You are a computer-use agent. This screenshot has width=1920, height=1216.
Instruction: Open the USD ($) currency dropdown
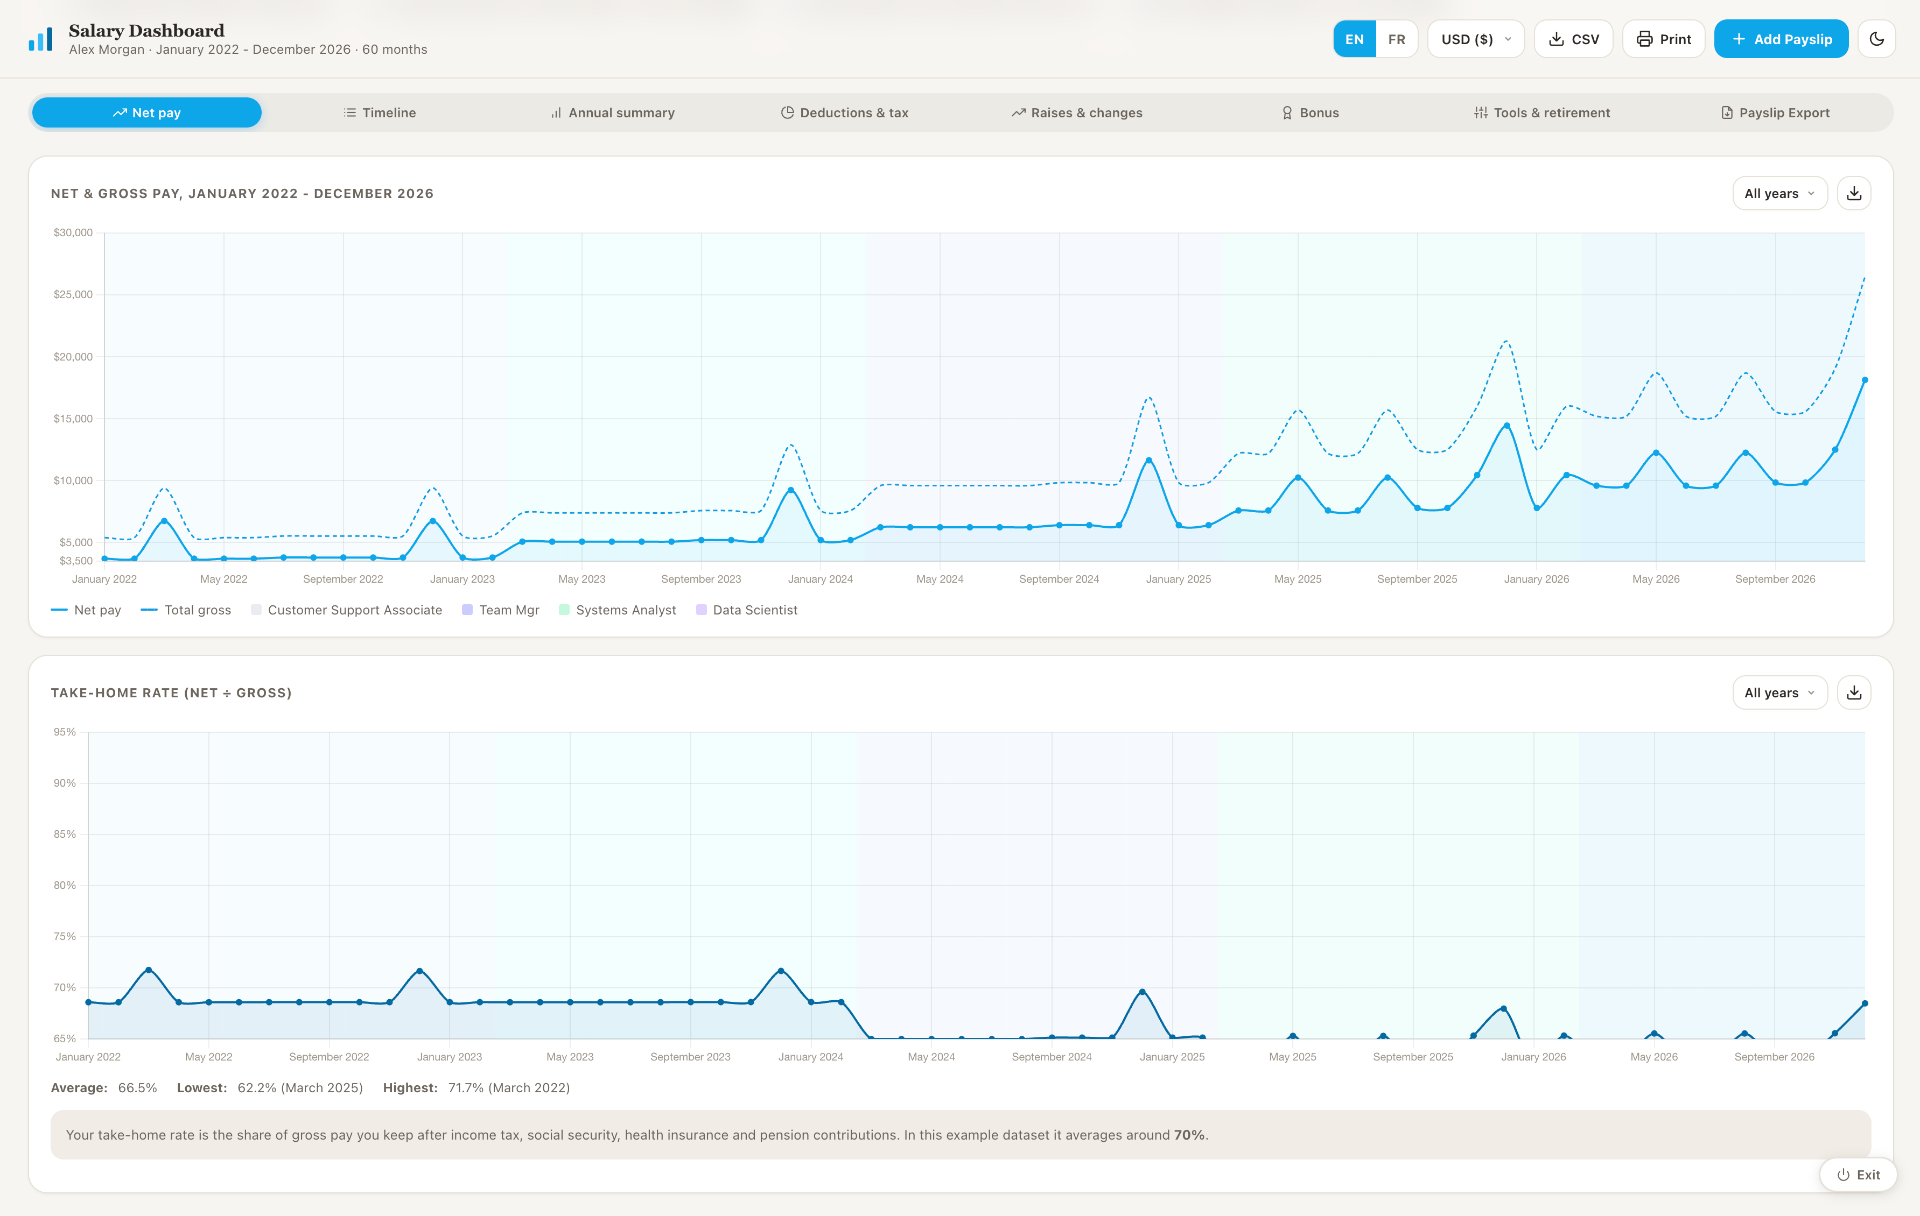point(1476,39)
